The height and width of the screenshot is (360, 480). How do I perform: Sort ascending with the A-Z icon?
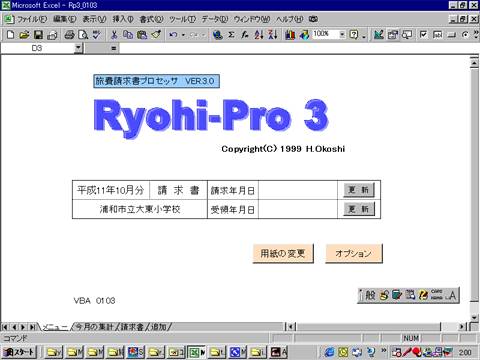click(x=259, y=35)
